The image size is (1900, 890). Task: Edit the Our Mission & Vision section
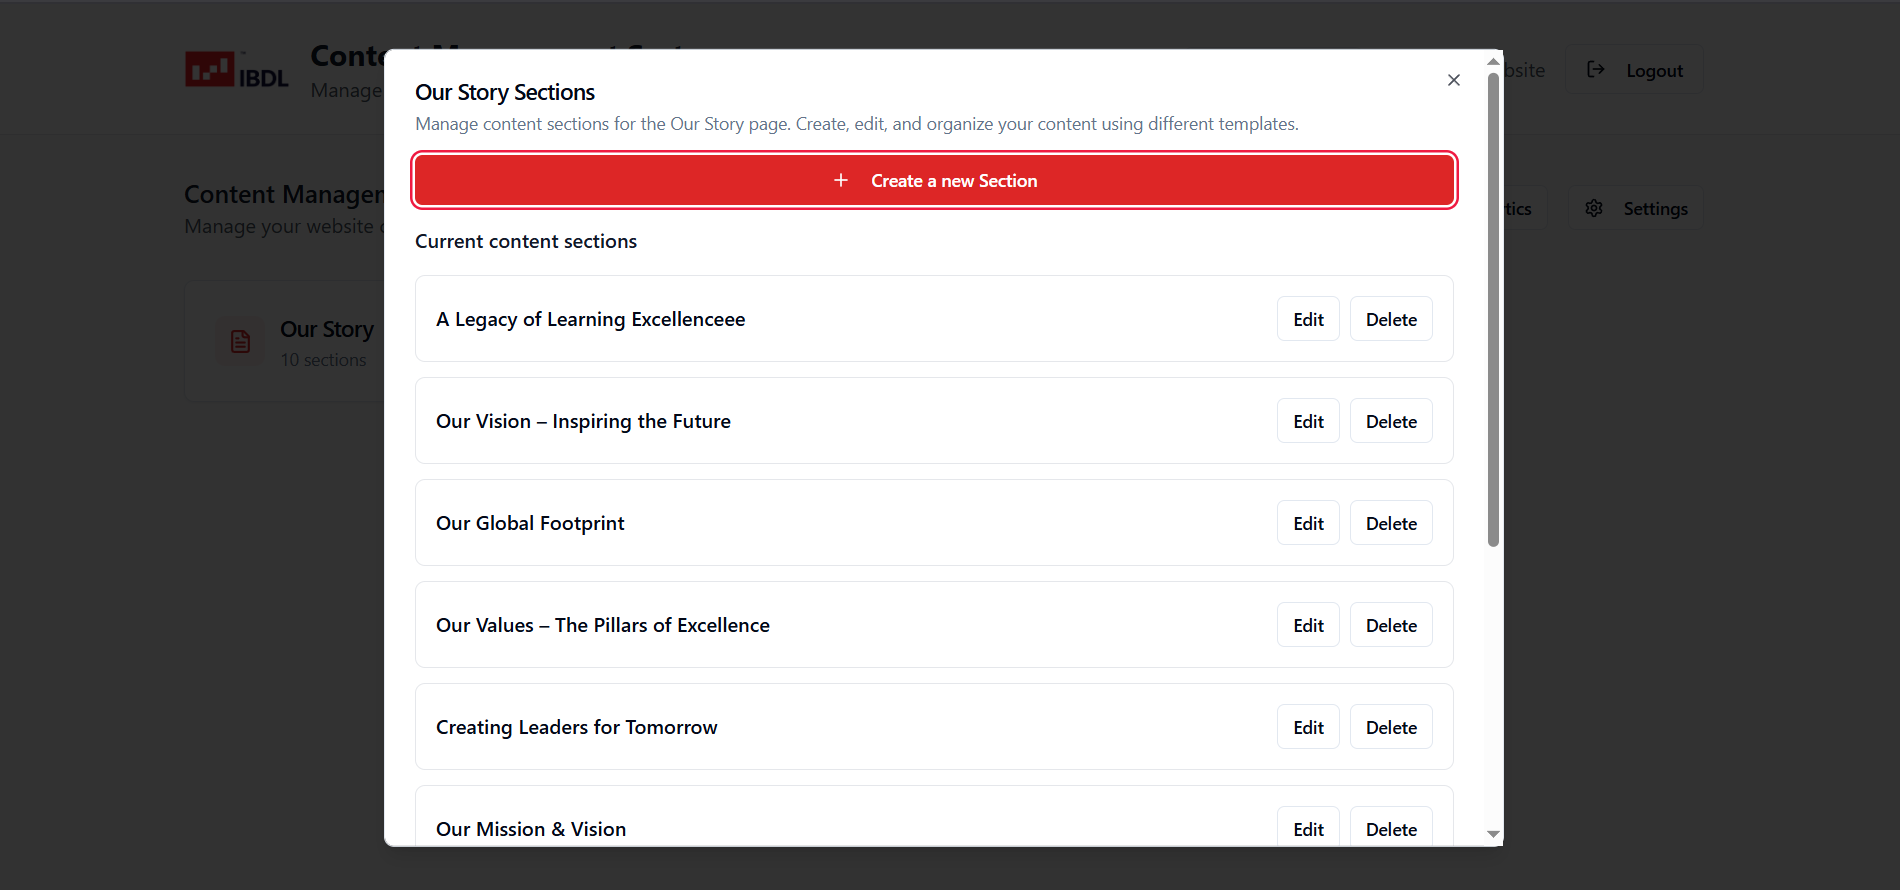coord(1308,828)
